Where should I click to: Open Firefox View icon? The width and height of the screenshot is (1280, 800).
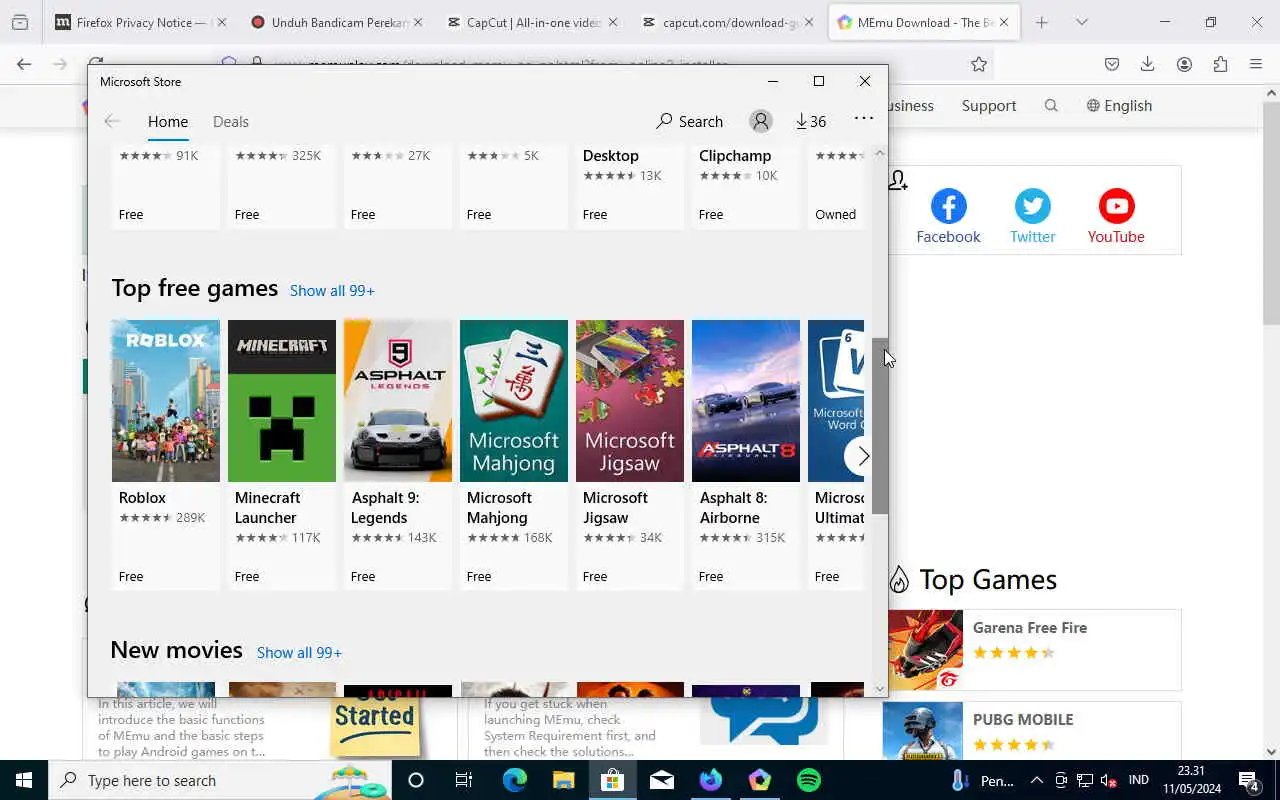[x=20, y=22]
